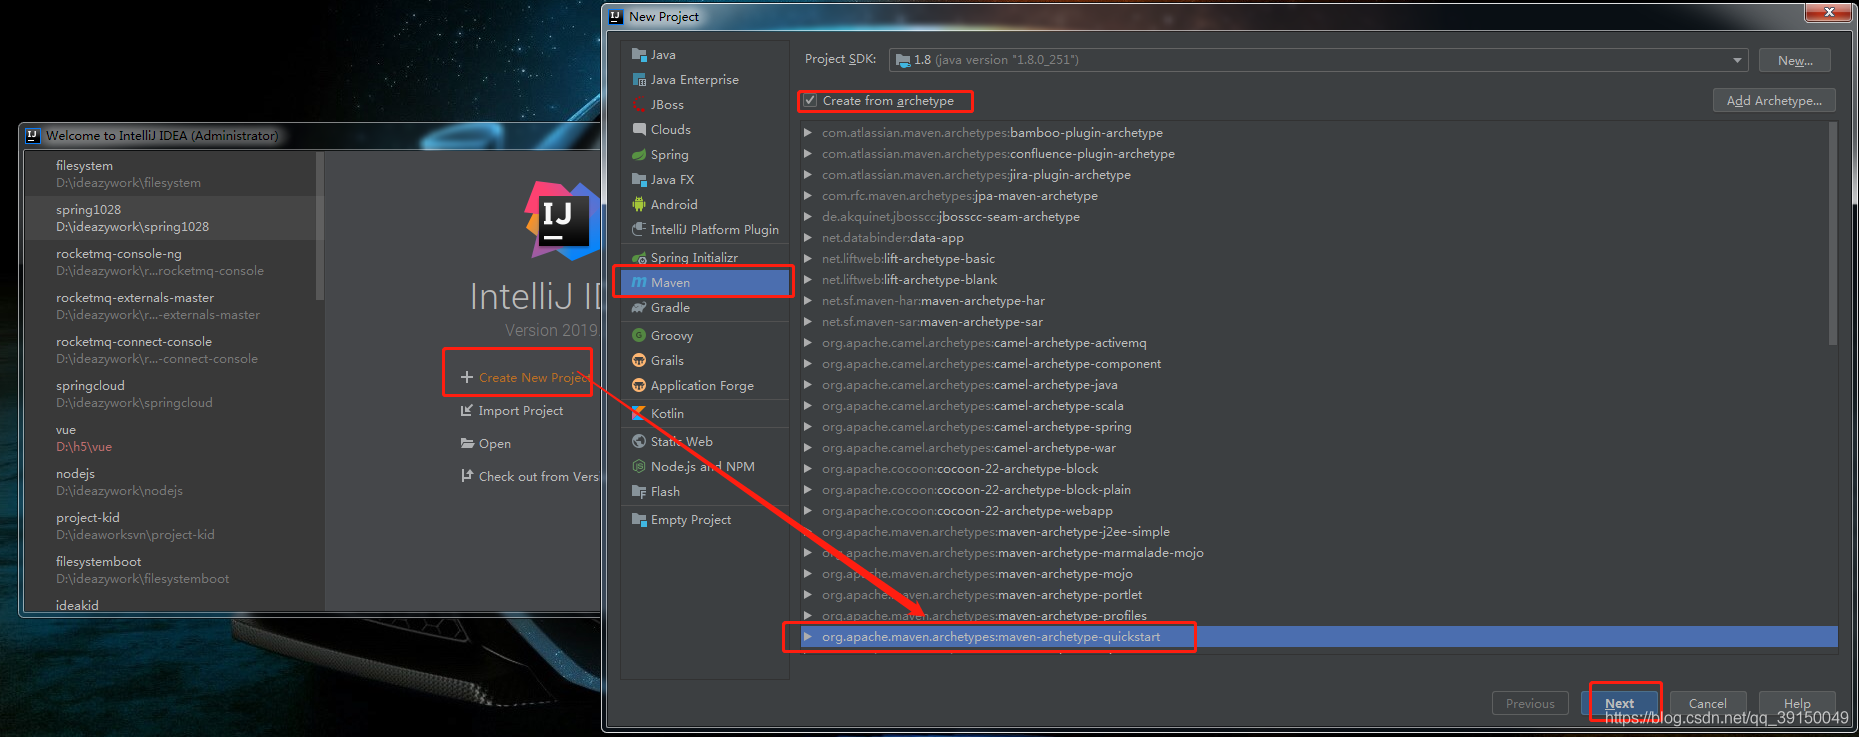This screenshot has width=1859, height=737.
Task: Click the Java Enterprise icon
Action: (x=639, y=80)
